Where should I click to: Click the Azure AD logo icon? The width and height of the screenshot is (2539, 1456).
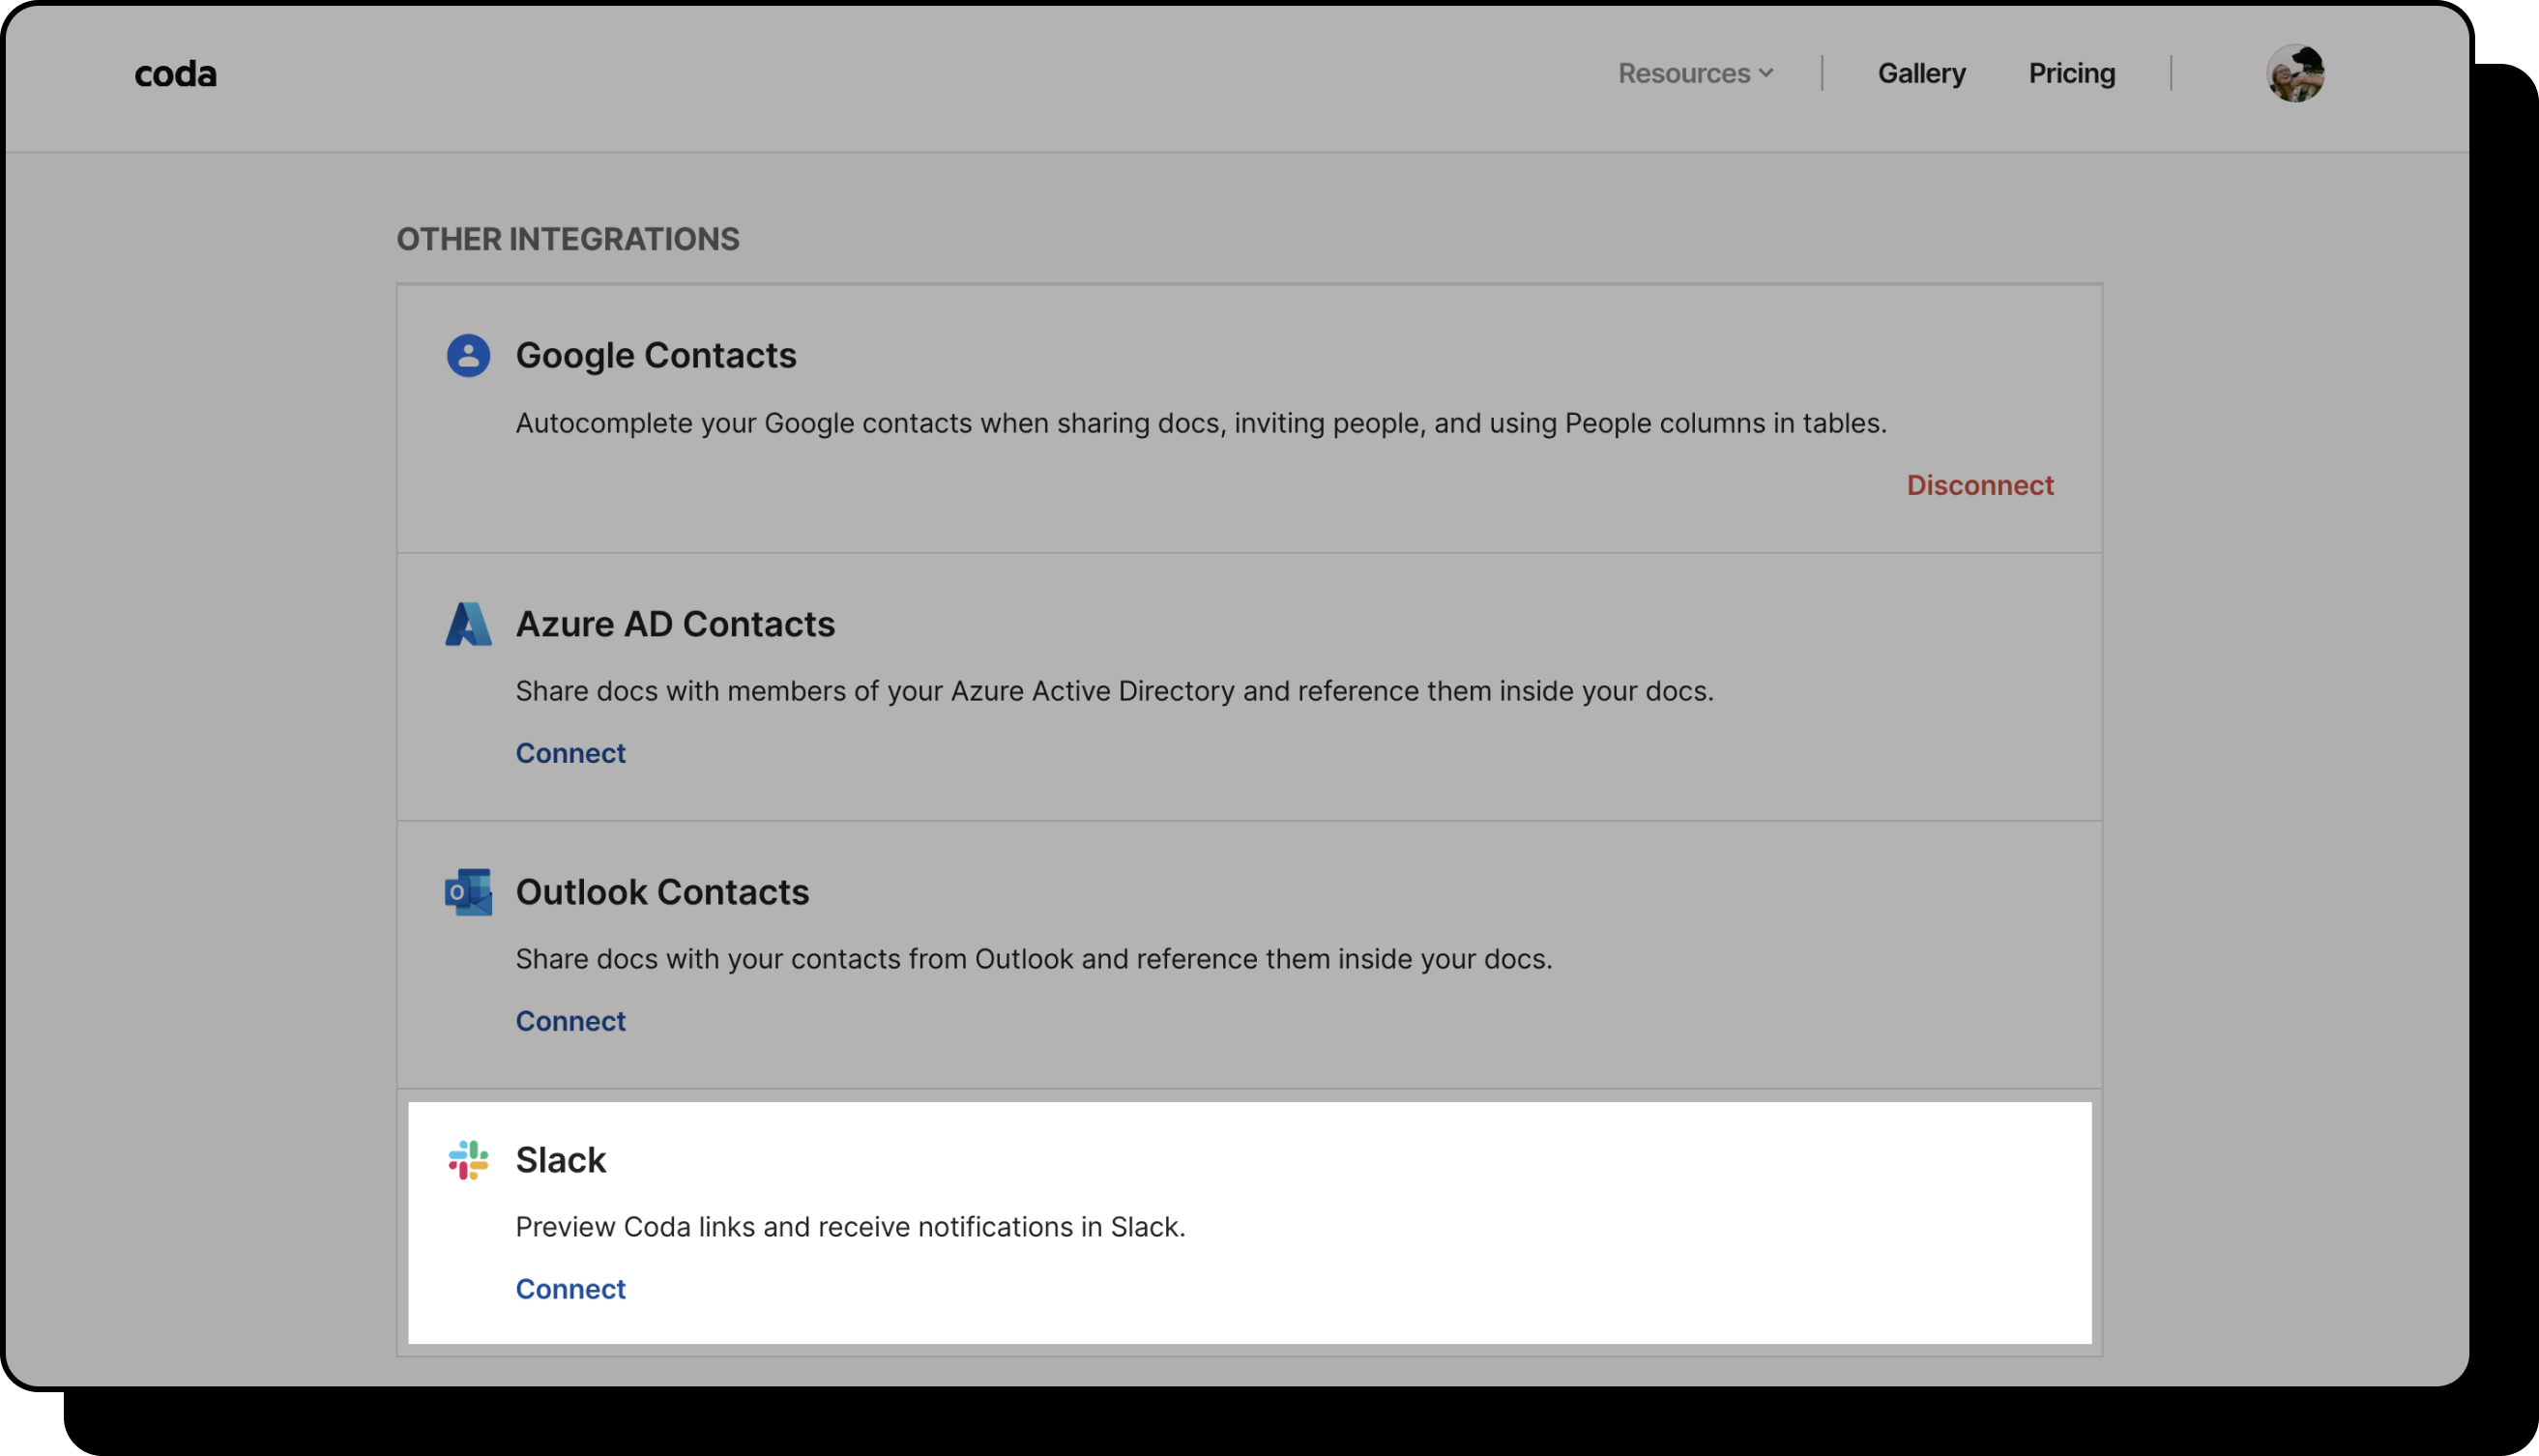pos(468,624)
